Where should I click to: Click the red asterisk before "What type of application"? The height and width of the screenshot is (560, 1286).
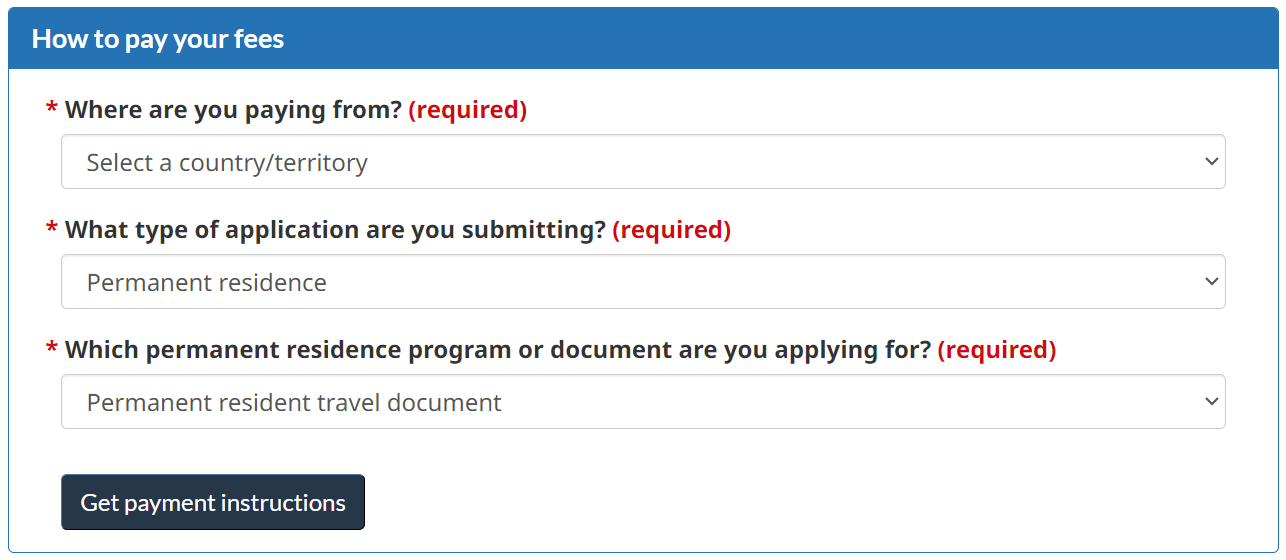tap(52, 230)
